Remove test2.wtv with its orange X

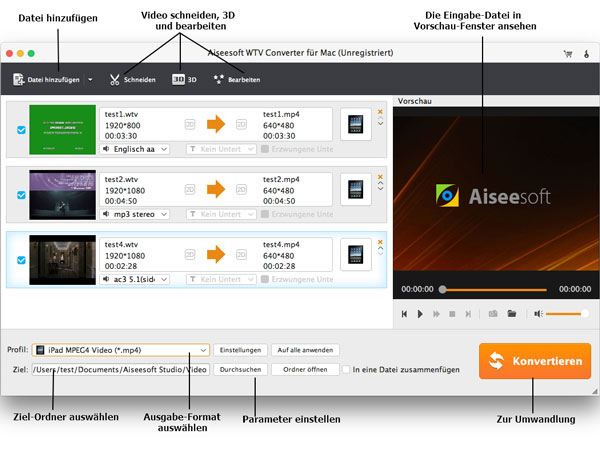[380, 177]
